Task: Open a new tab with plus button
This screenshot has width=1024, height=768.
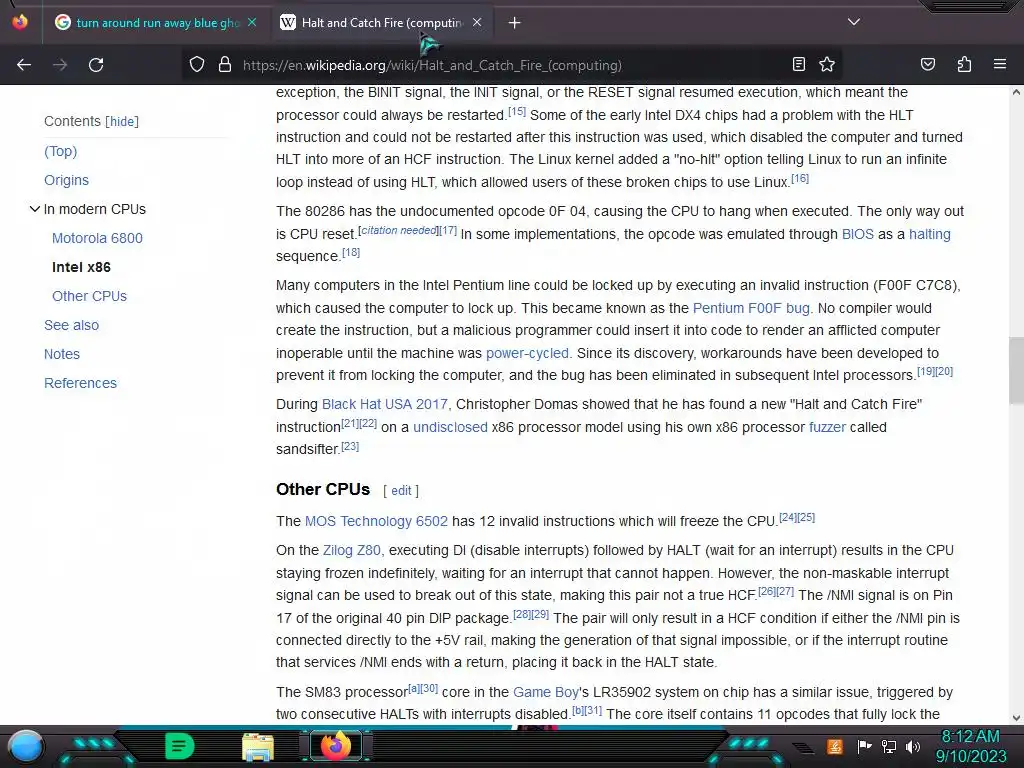Action: 515,23
